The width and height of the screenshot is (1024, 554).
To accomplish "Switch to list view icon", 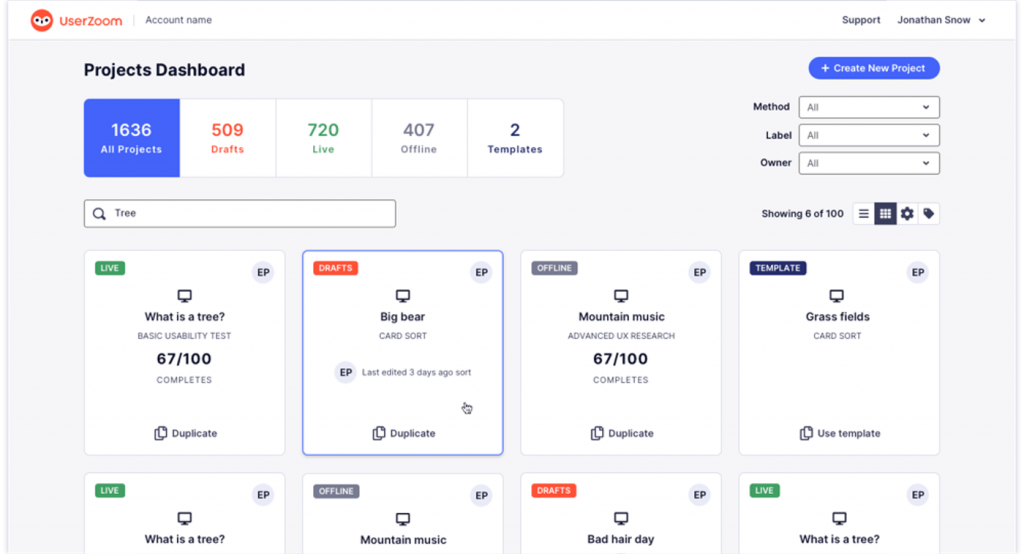I will coord(863,214).
